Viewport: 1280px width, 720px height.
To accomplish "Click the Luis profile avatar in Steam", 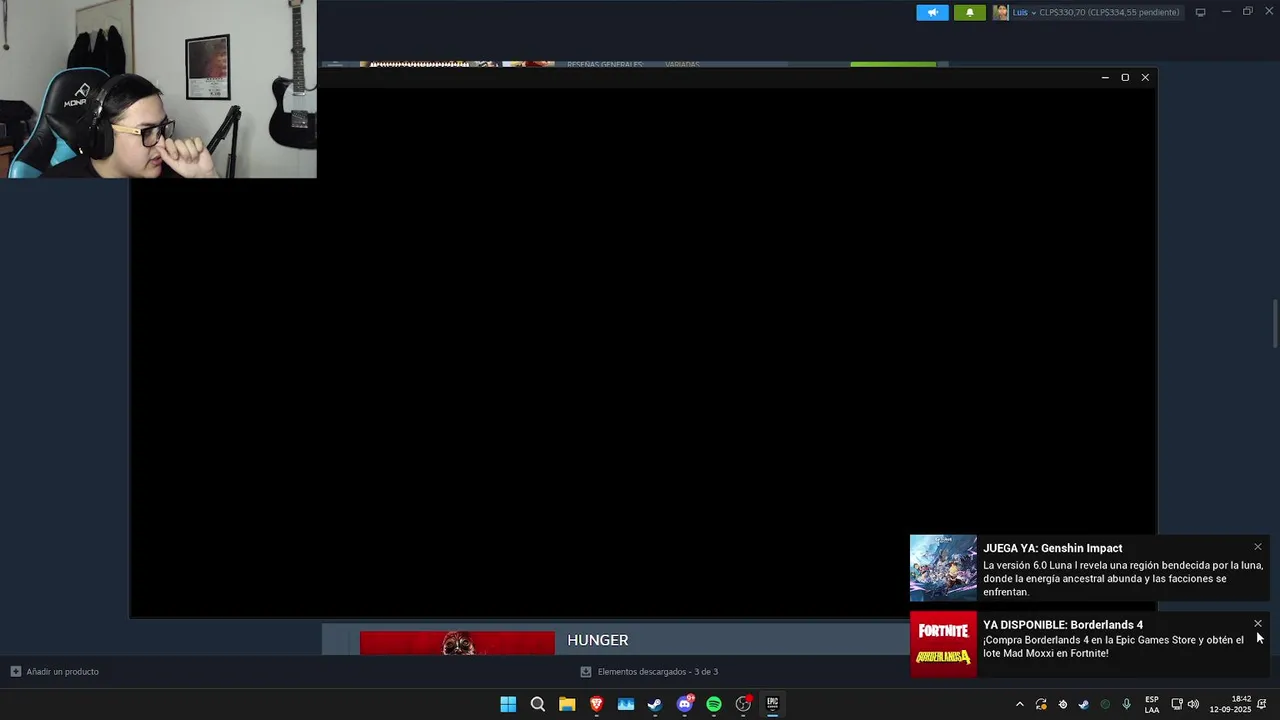I will (1000, 12).
